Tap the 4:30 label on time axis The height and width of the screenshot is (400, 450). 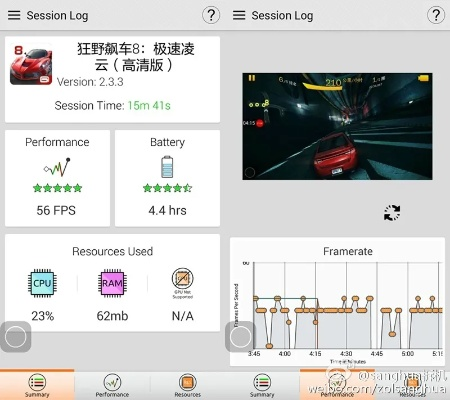[346, 353]
